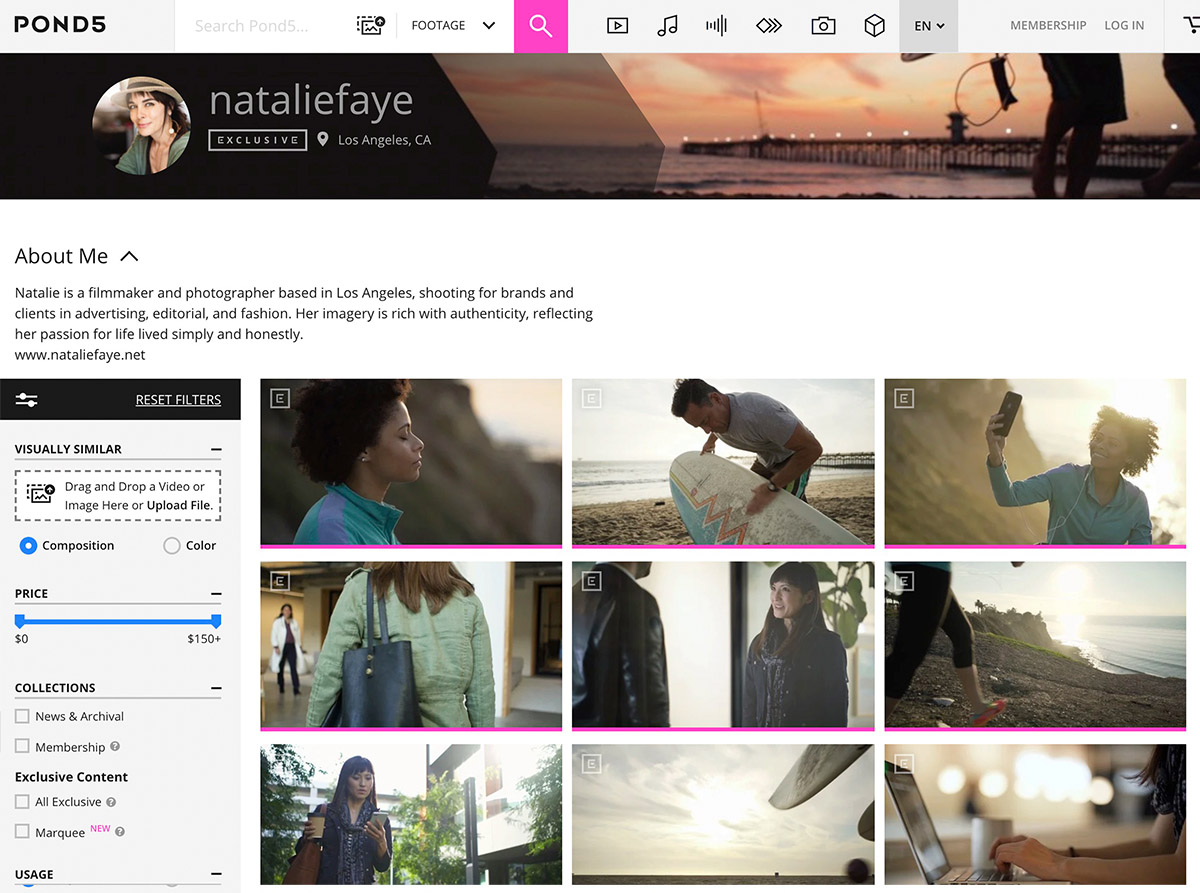This screenshot has height=893, width=1200.
Task: Click the maximum price slider handle
Action: [x=216, y=620]
